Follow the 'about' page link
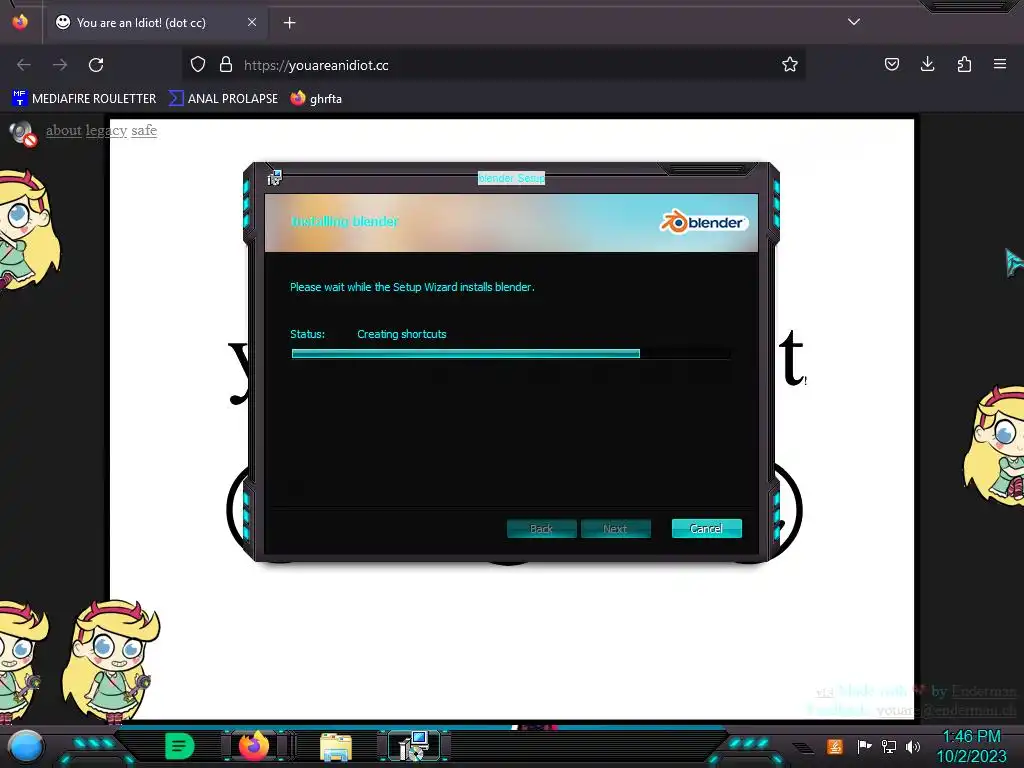This screenshot has height=768, width=1024. [x=63, y=130]
